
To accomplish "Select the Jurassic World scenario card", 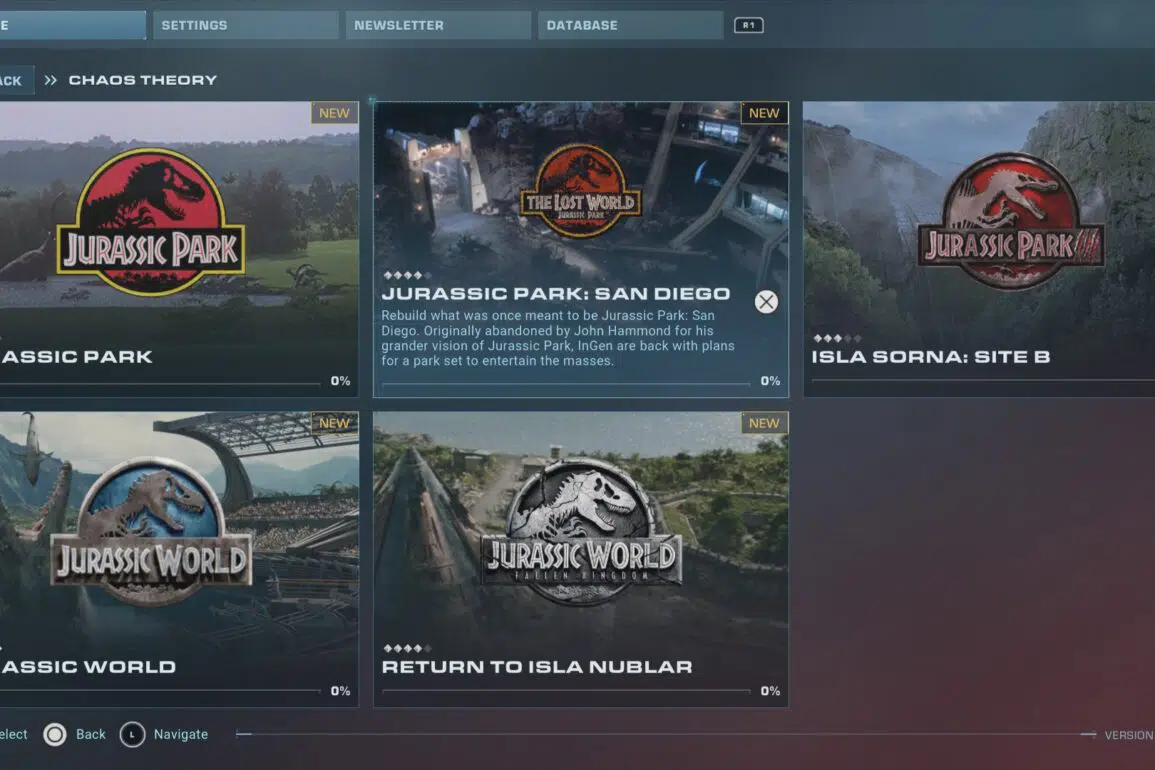I will coord(179,559).
